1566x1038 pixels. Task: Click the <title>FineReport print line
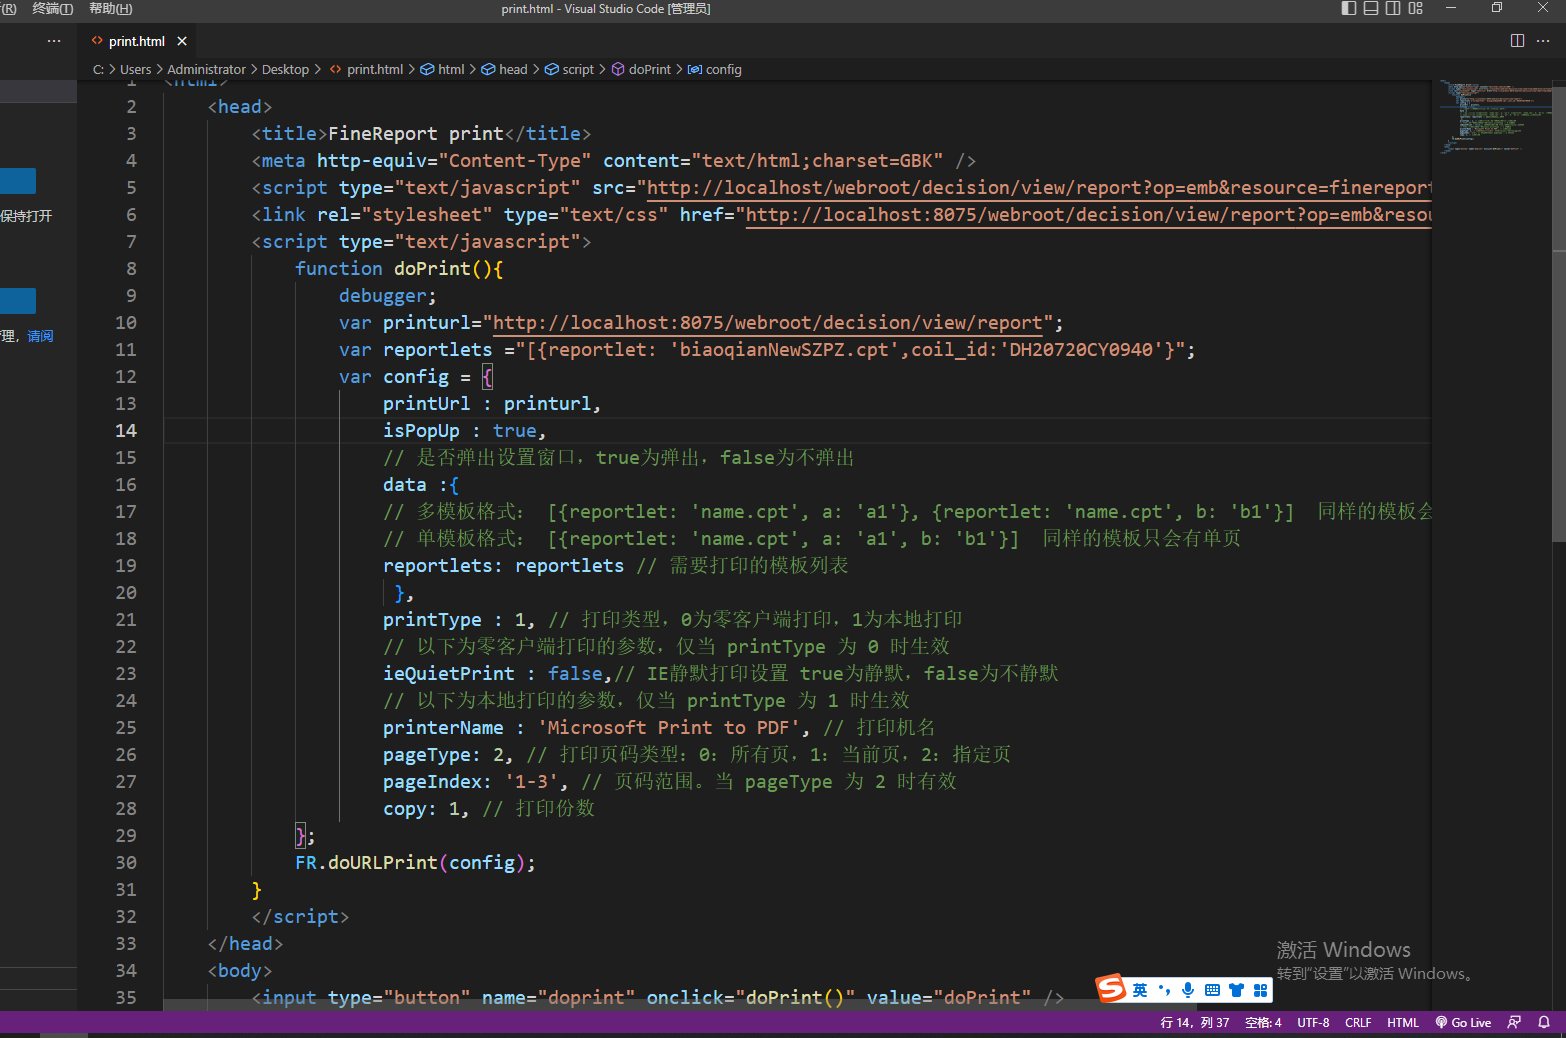tap(421, 134)
